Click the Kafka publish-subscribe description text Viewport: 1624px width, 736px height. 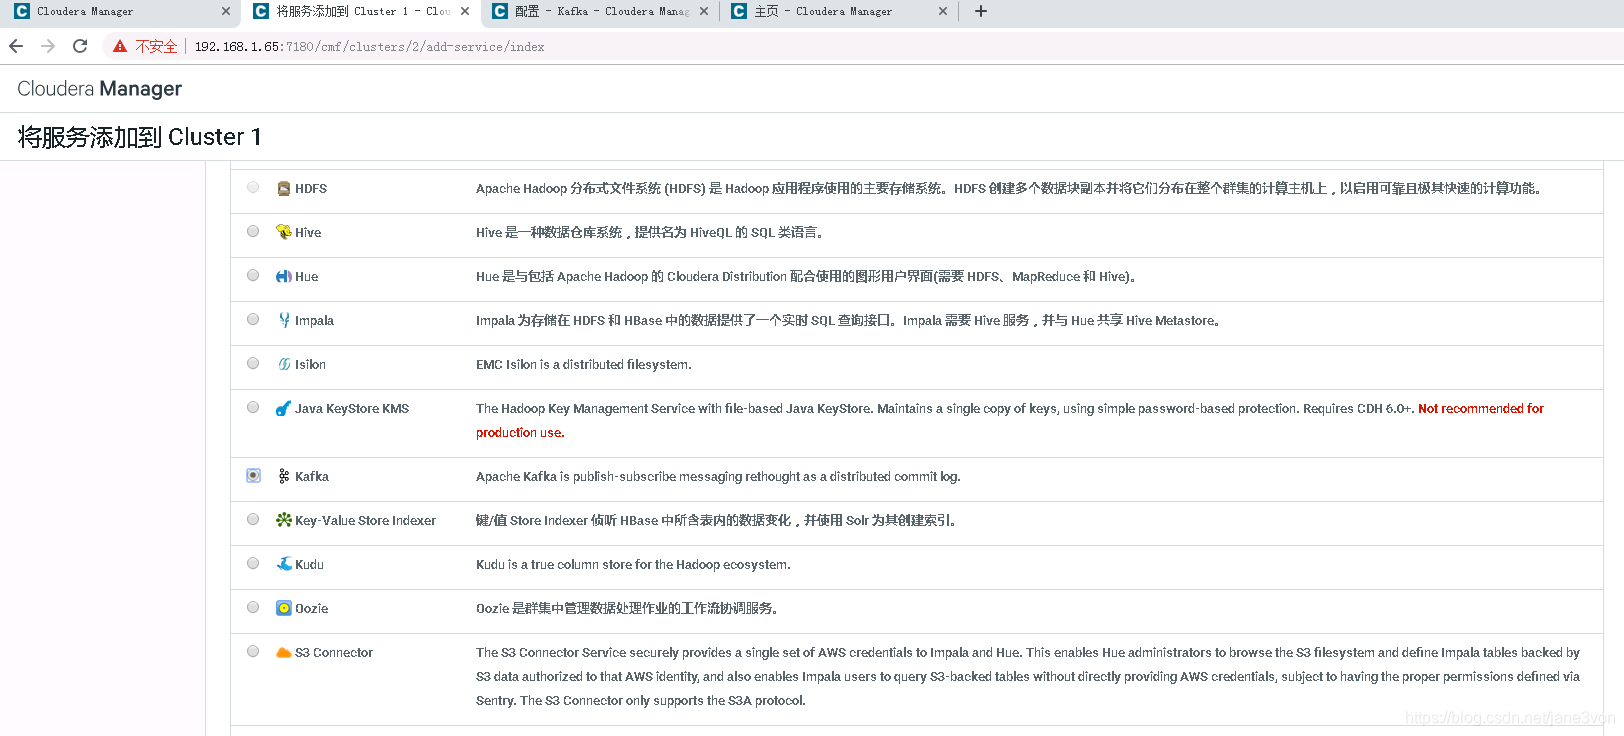pos(718,476)
